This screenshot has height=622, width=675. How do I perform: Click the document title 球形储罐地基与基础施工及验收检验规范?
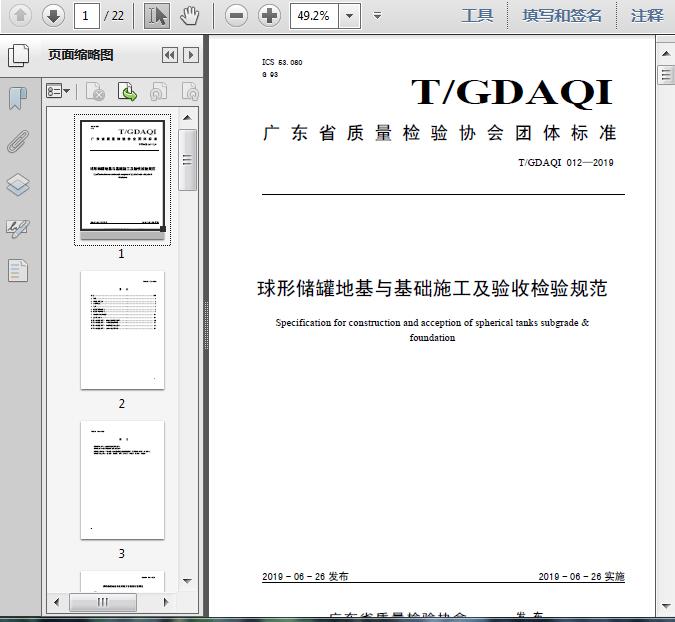[432, 288]
